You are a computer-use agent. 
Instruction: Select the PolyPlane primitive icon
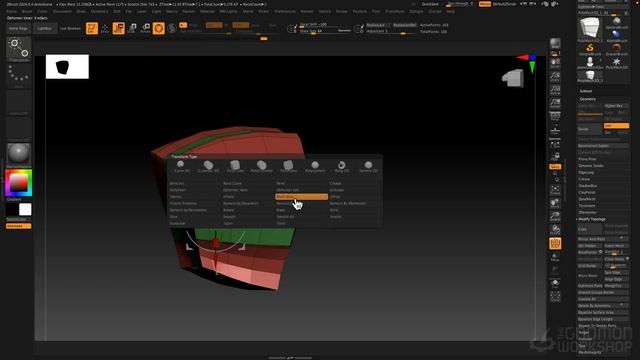(x=288, y=166)
